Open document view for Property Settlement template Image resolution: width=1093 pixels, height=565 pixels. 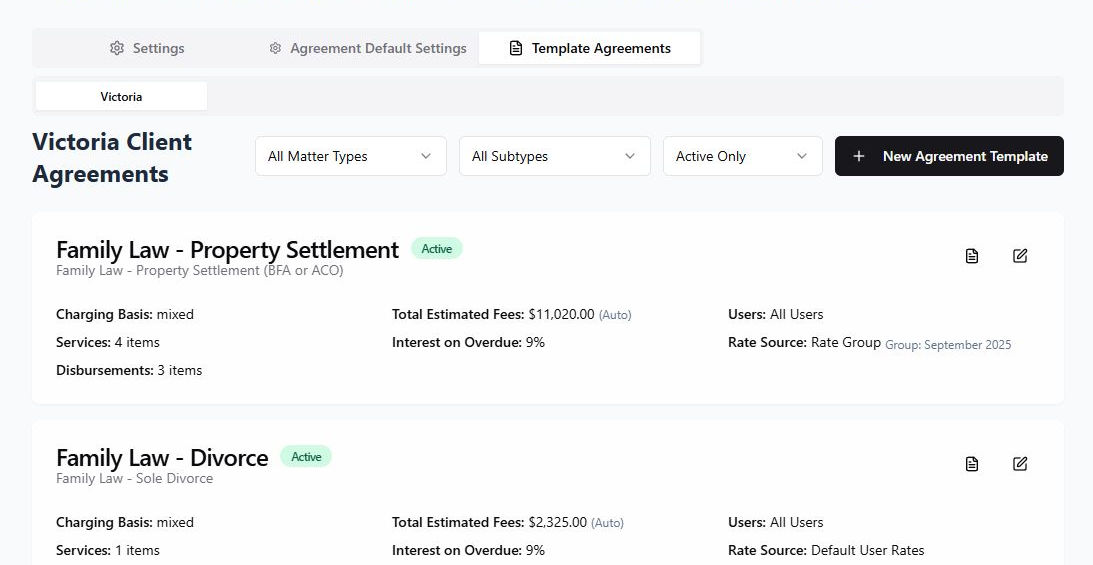coord(971,256)
